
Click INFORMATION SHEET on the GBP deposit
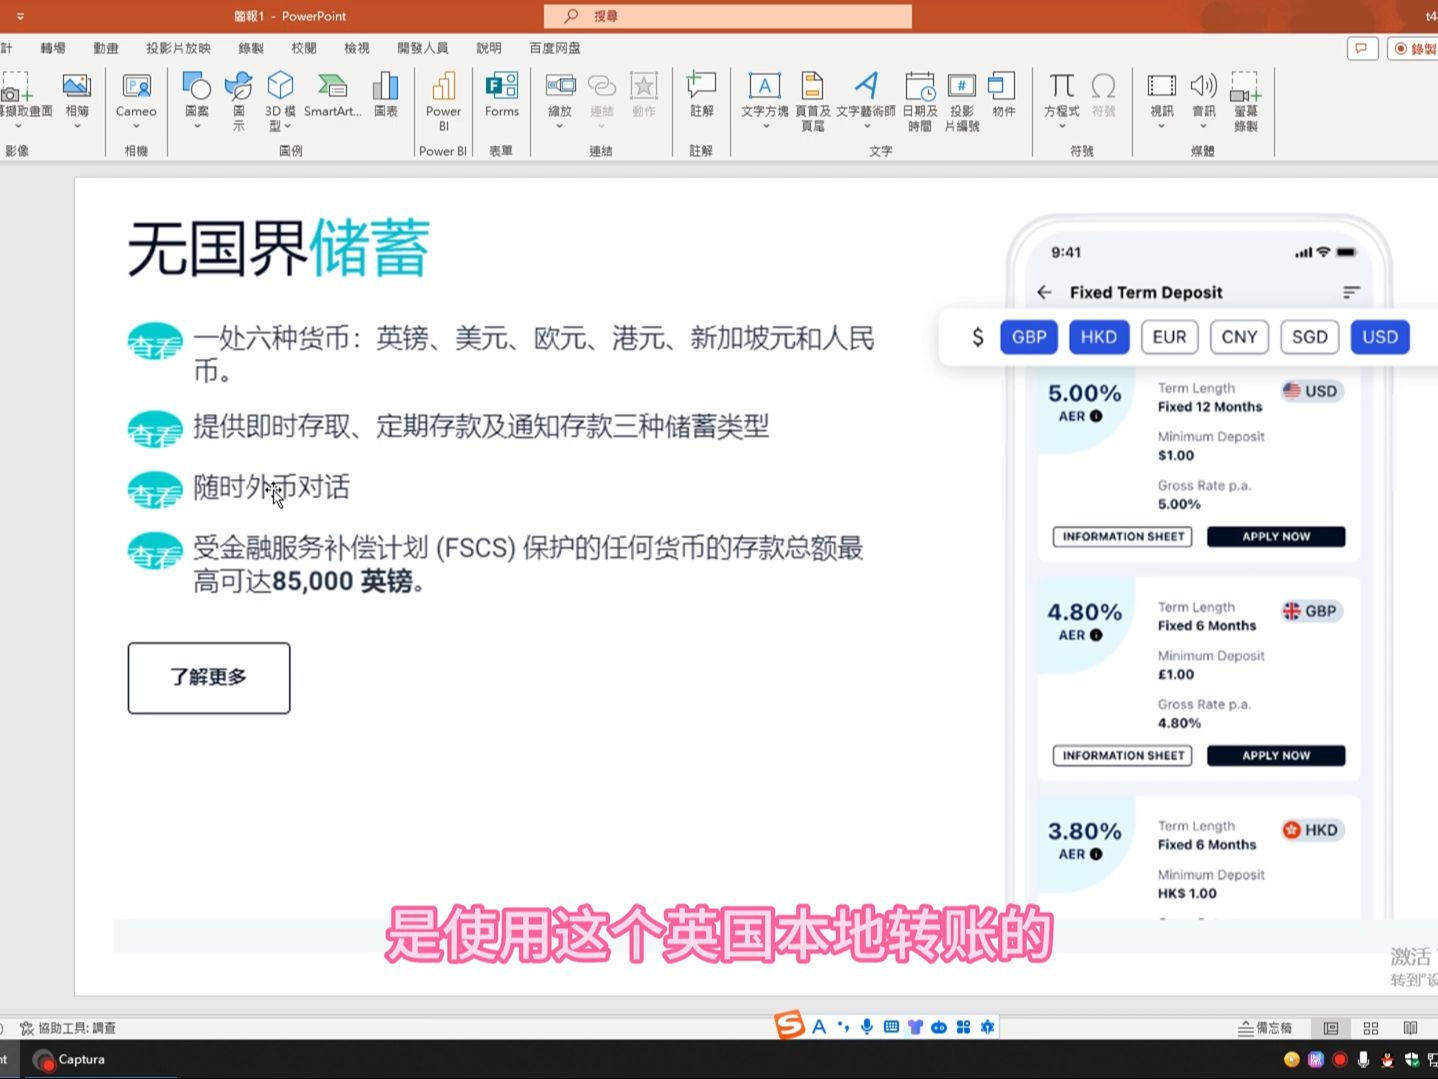coord(1123,756)
